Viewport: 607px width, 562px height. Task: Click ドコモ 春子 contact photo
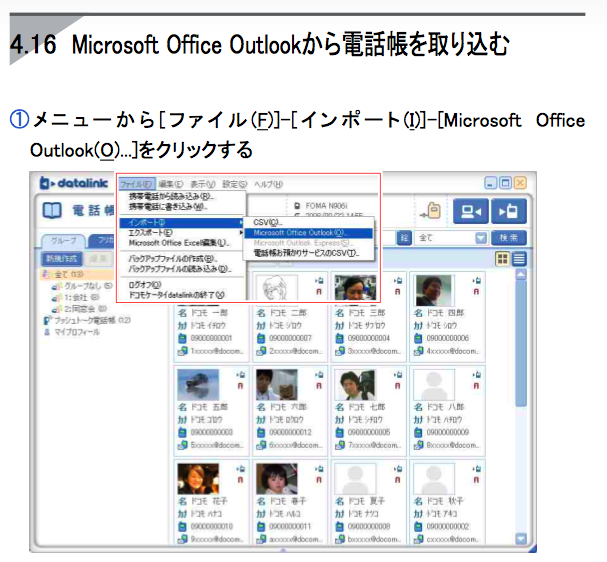277,478
